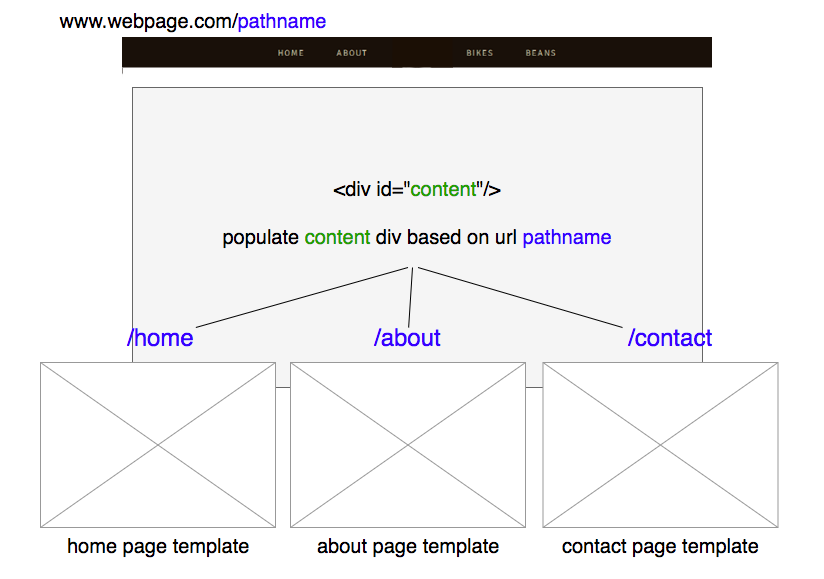Click the www.webpage.com URL text
This screenshot has height=579, width=824.
click(148, 22)
